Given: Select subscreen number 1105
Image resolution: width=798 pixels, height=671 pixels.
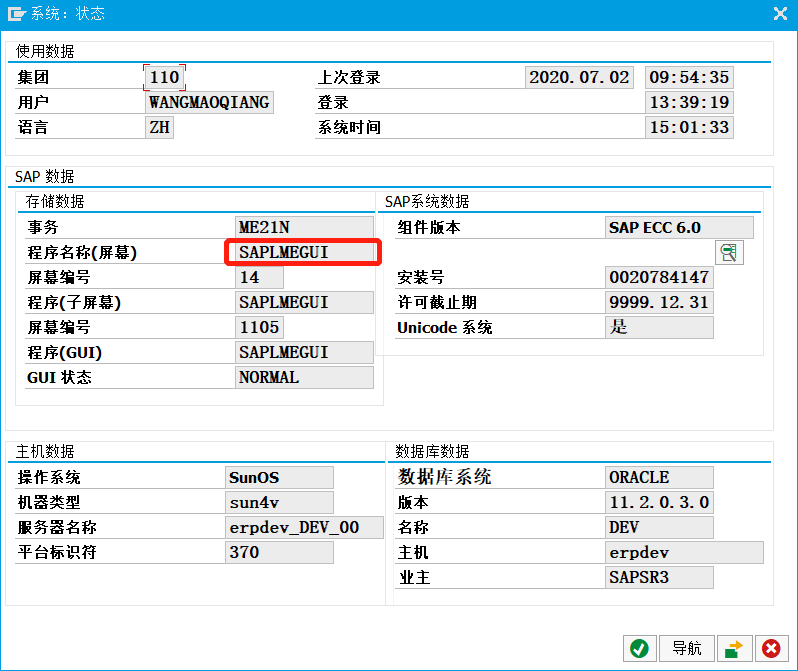Looking at the screenshot, I should coord(259,327).
